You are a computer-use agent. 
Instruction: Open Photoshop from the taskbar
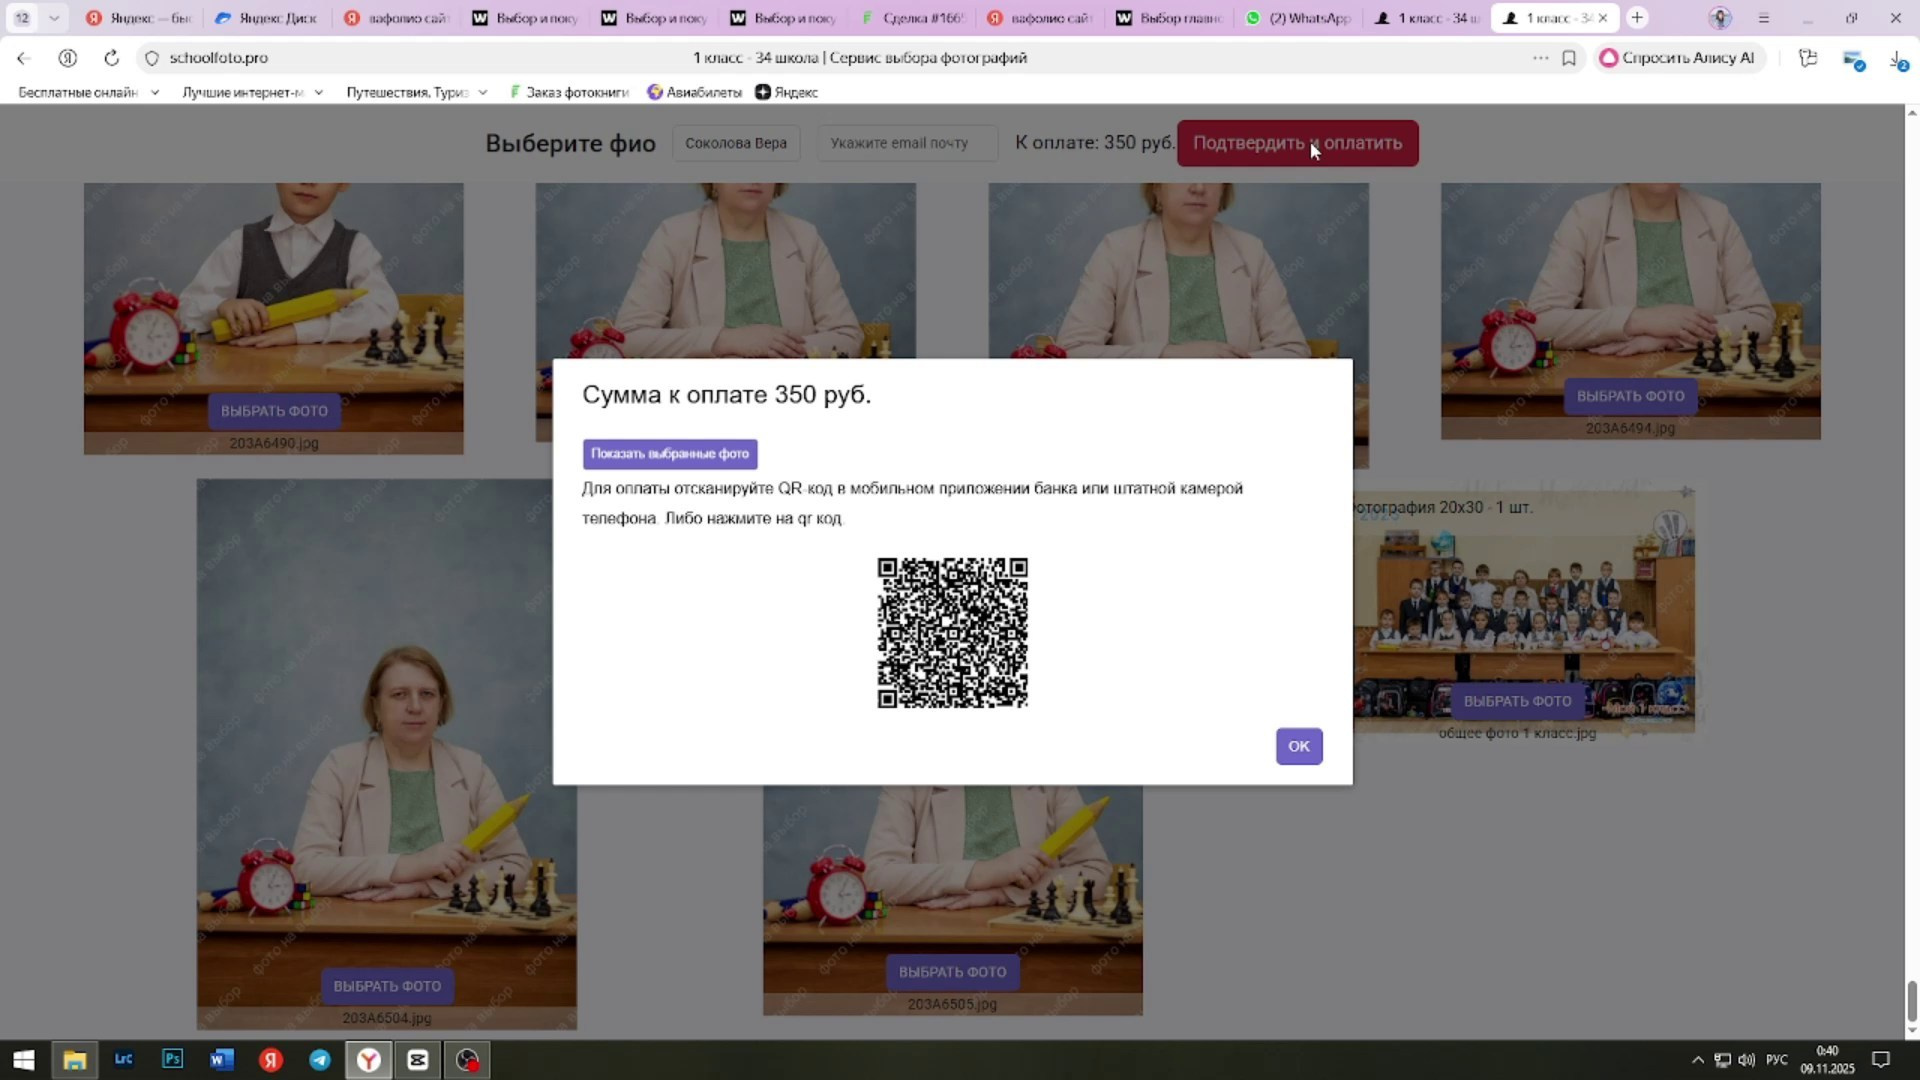pyautogui.click(x=172, y=1059)
